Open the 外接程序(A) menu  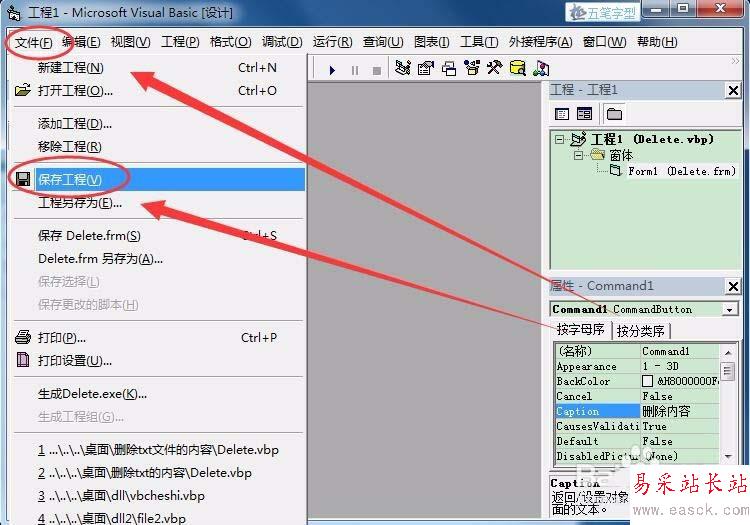click(540, 42)
